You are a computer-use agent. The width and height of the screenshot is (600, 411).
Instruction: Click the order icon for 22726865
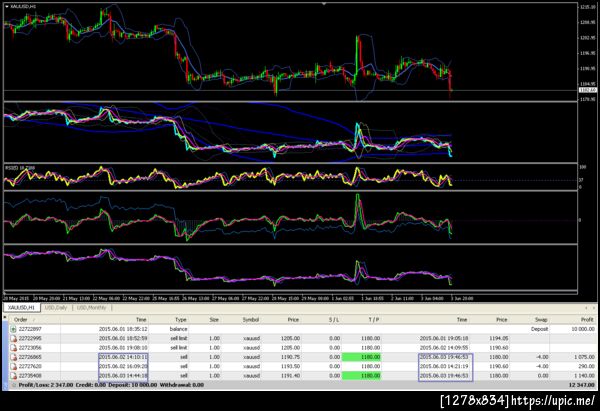[13, 357]
